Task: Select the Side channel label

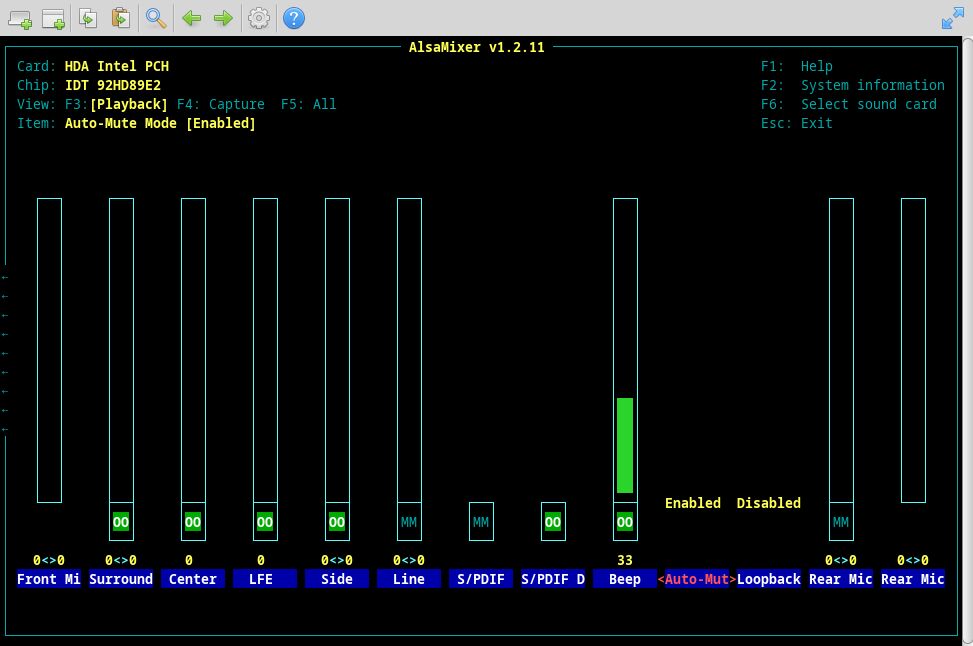Action: (x=337, y=579)
